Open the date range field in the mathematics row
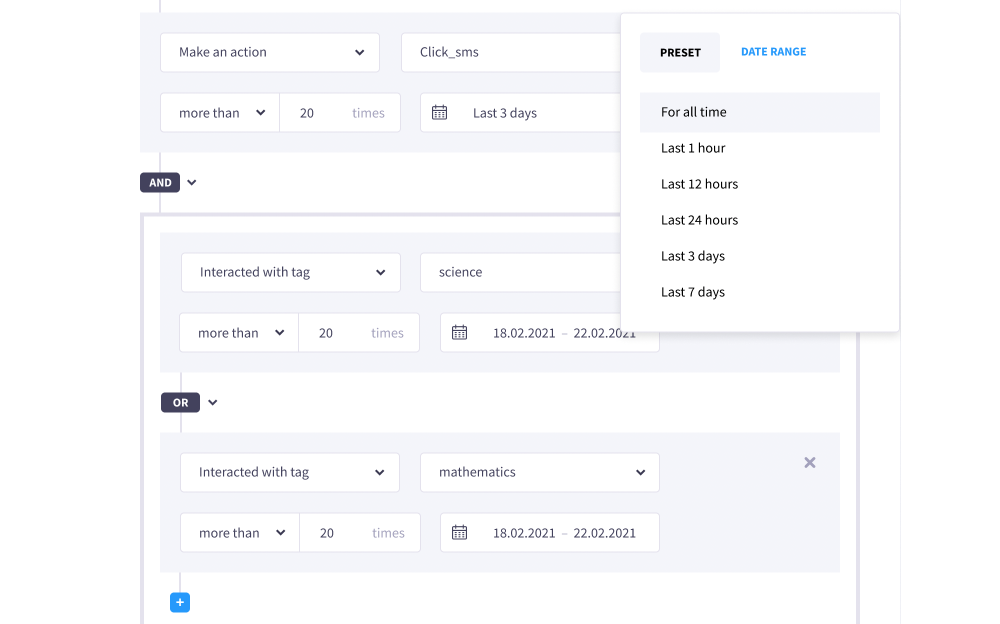The width and height of the screenshot is (1000, 624). coord(550,532)
